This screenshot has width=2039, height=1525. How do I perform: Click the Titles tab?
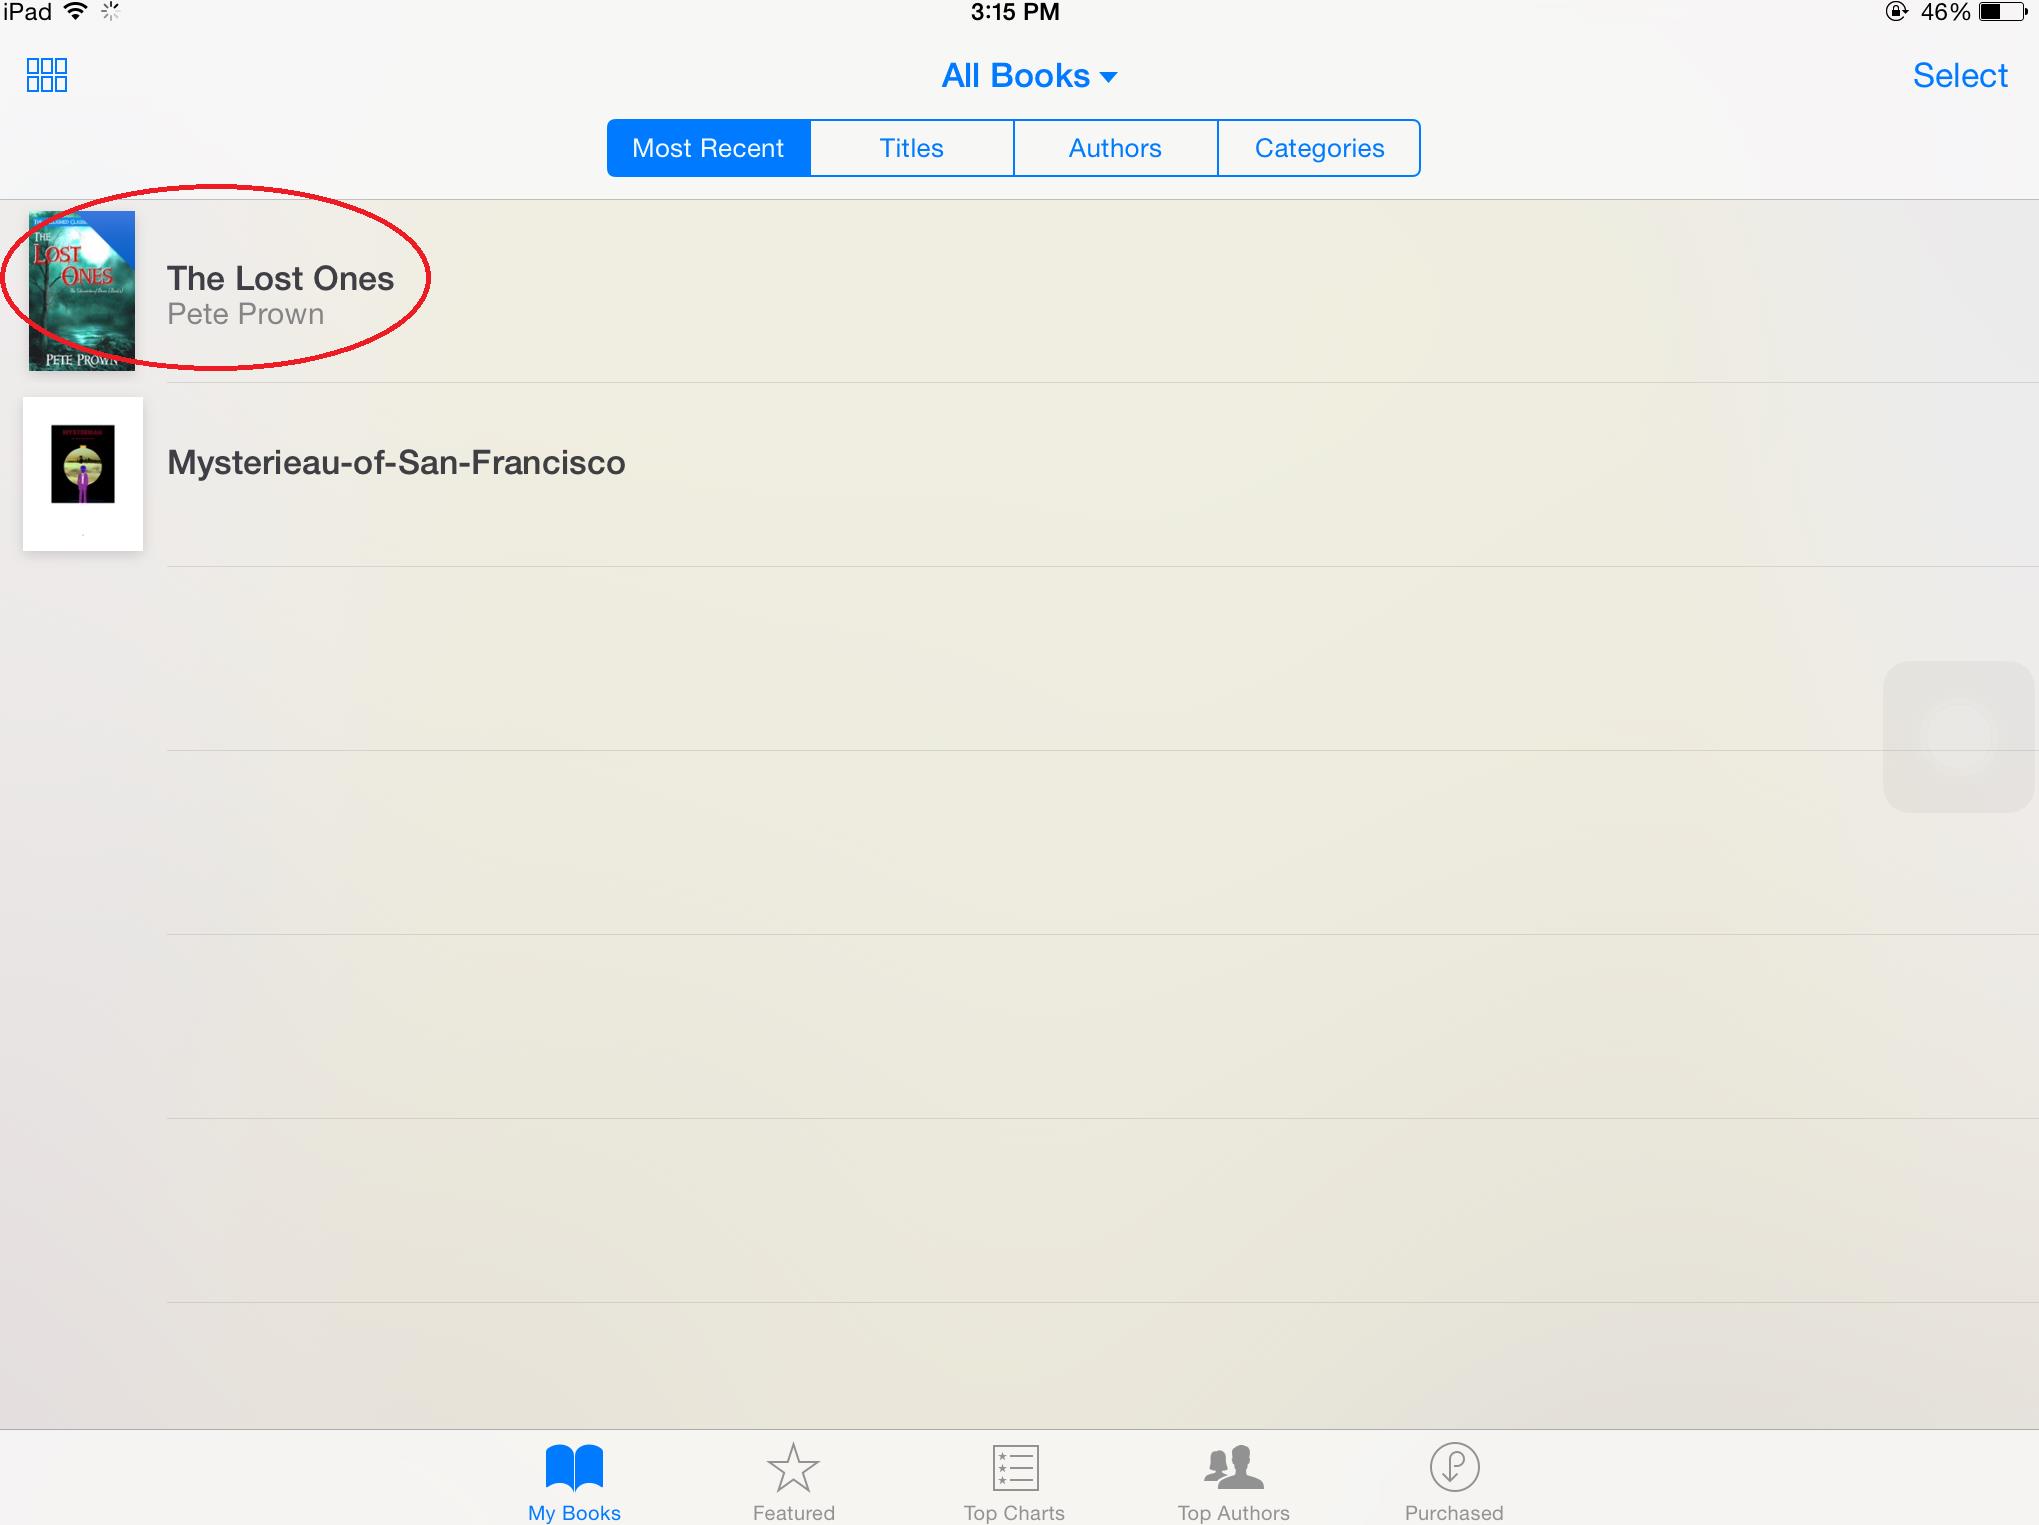(913, 147)
